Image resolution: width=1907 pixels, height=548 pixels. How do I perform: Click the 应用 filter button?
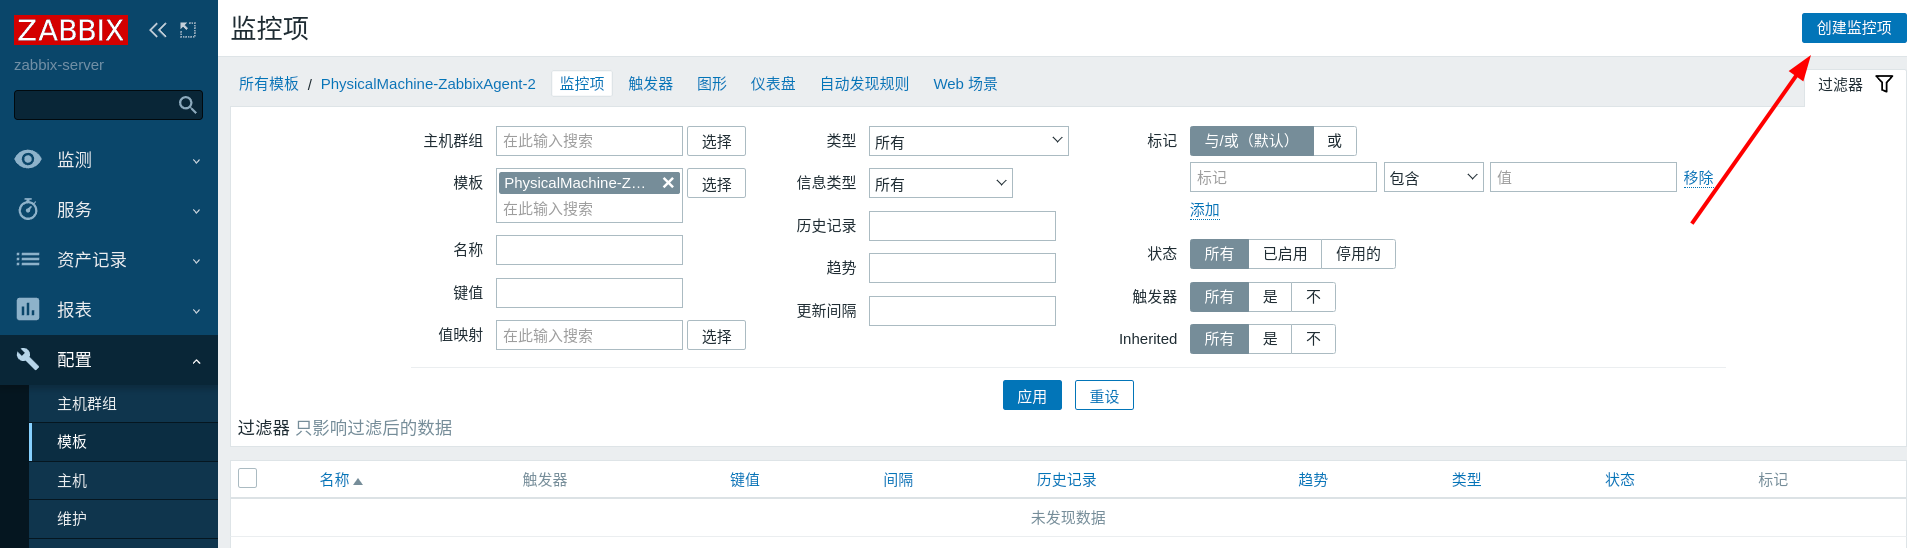pyautogui.click(x=1032, y=395)
